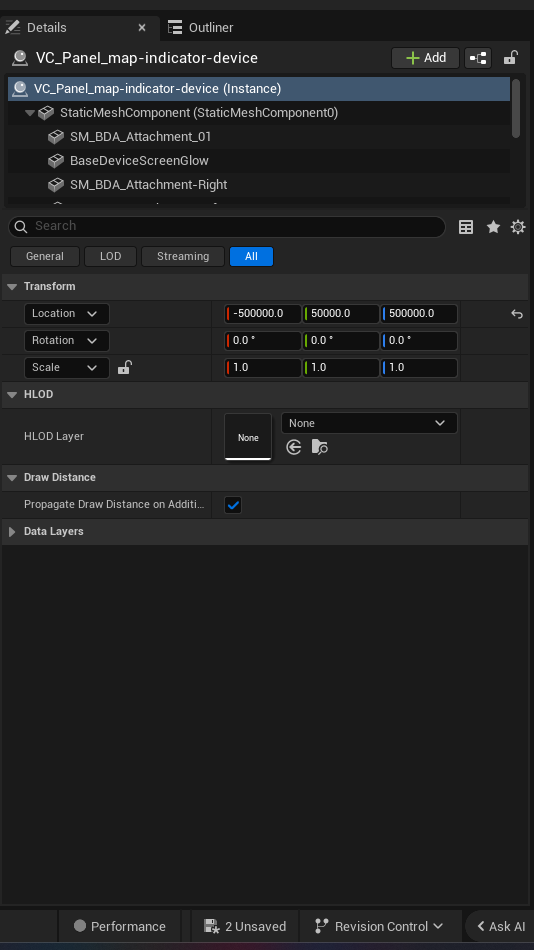The height and width of the screenshot is (950, 534).
Task: Open the Location type dropdown
Action: pos(67,314)
